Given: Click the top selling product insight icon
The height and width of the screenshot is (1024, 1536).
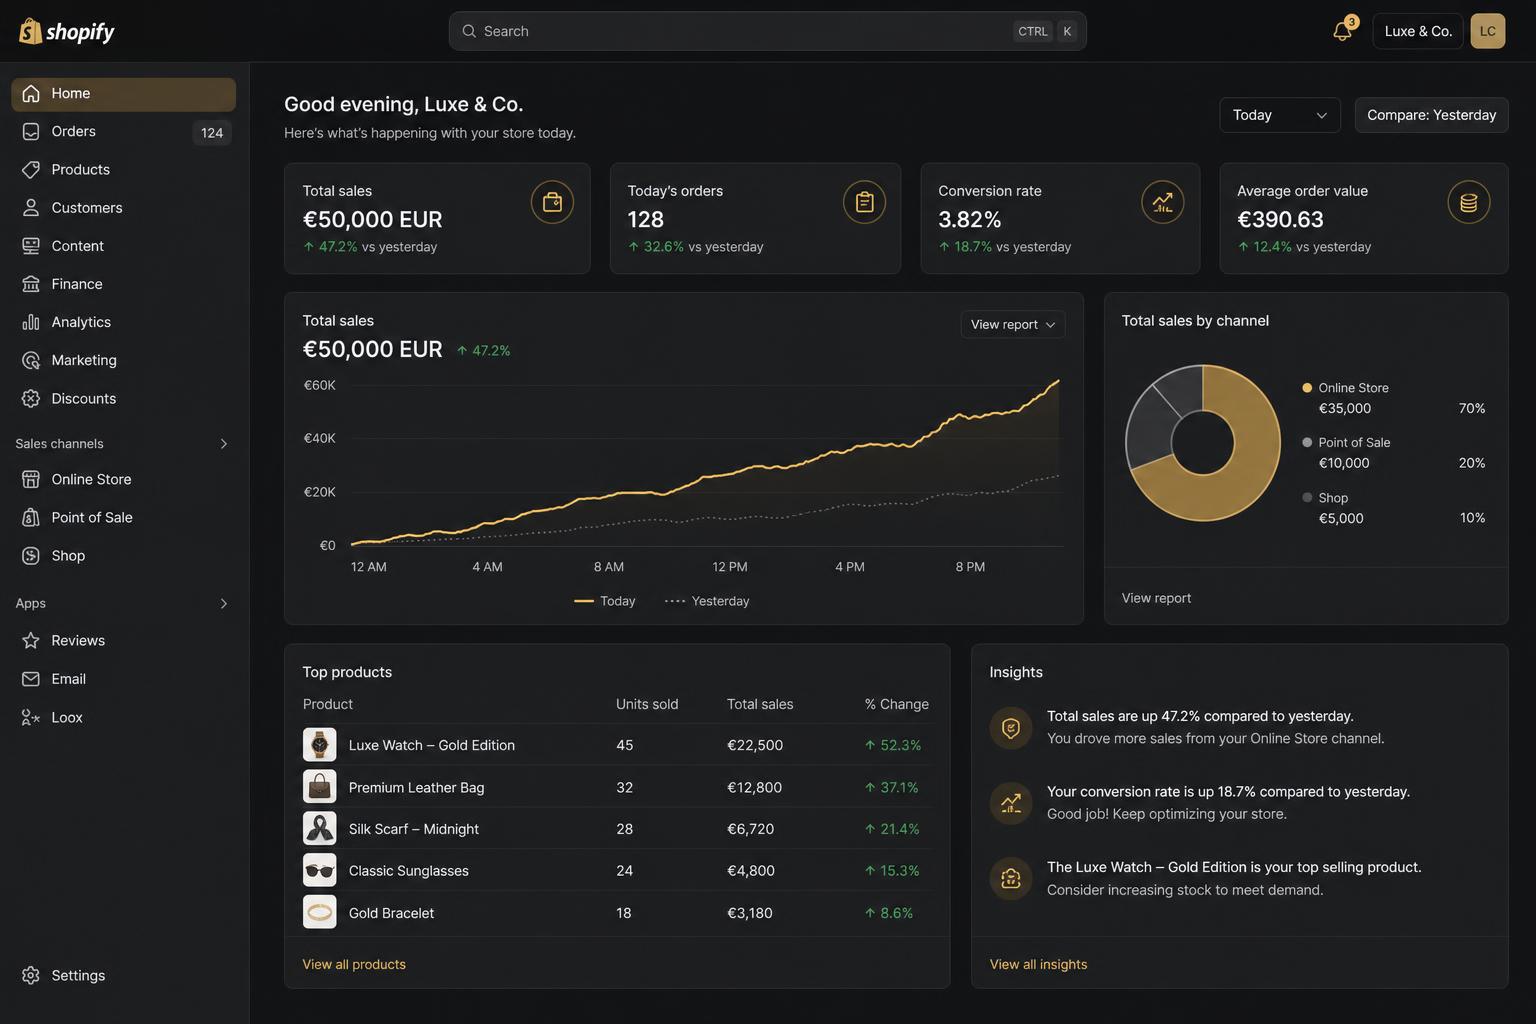Looking at the screenshot, I should click(1010, 879).
